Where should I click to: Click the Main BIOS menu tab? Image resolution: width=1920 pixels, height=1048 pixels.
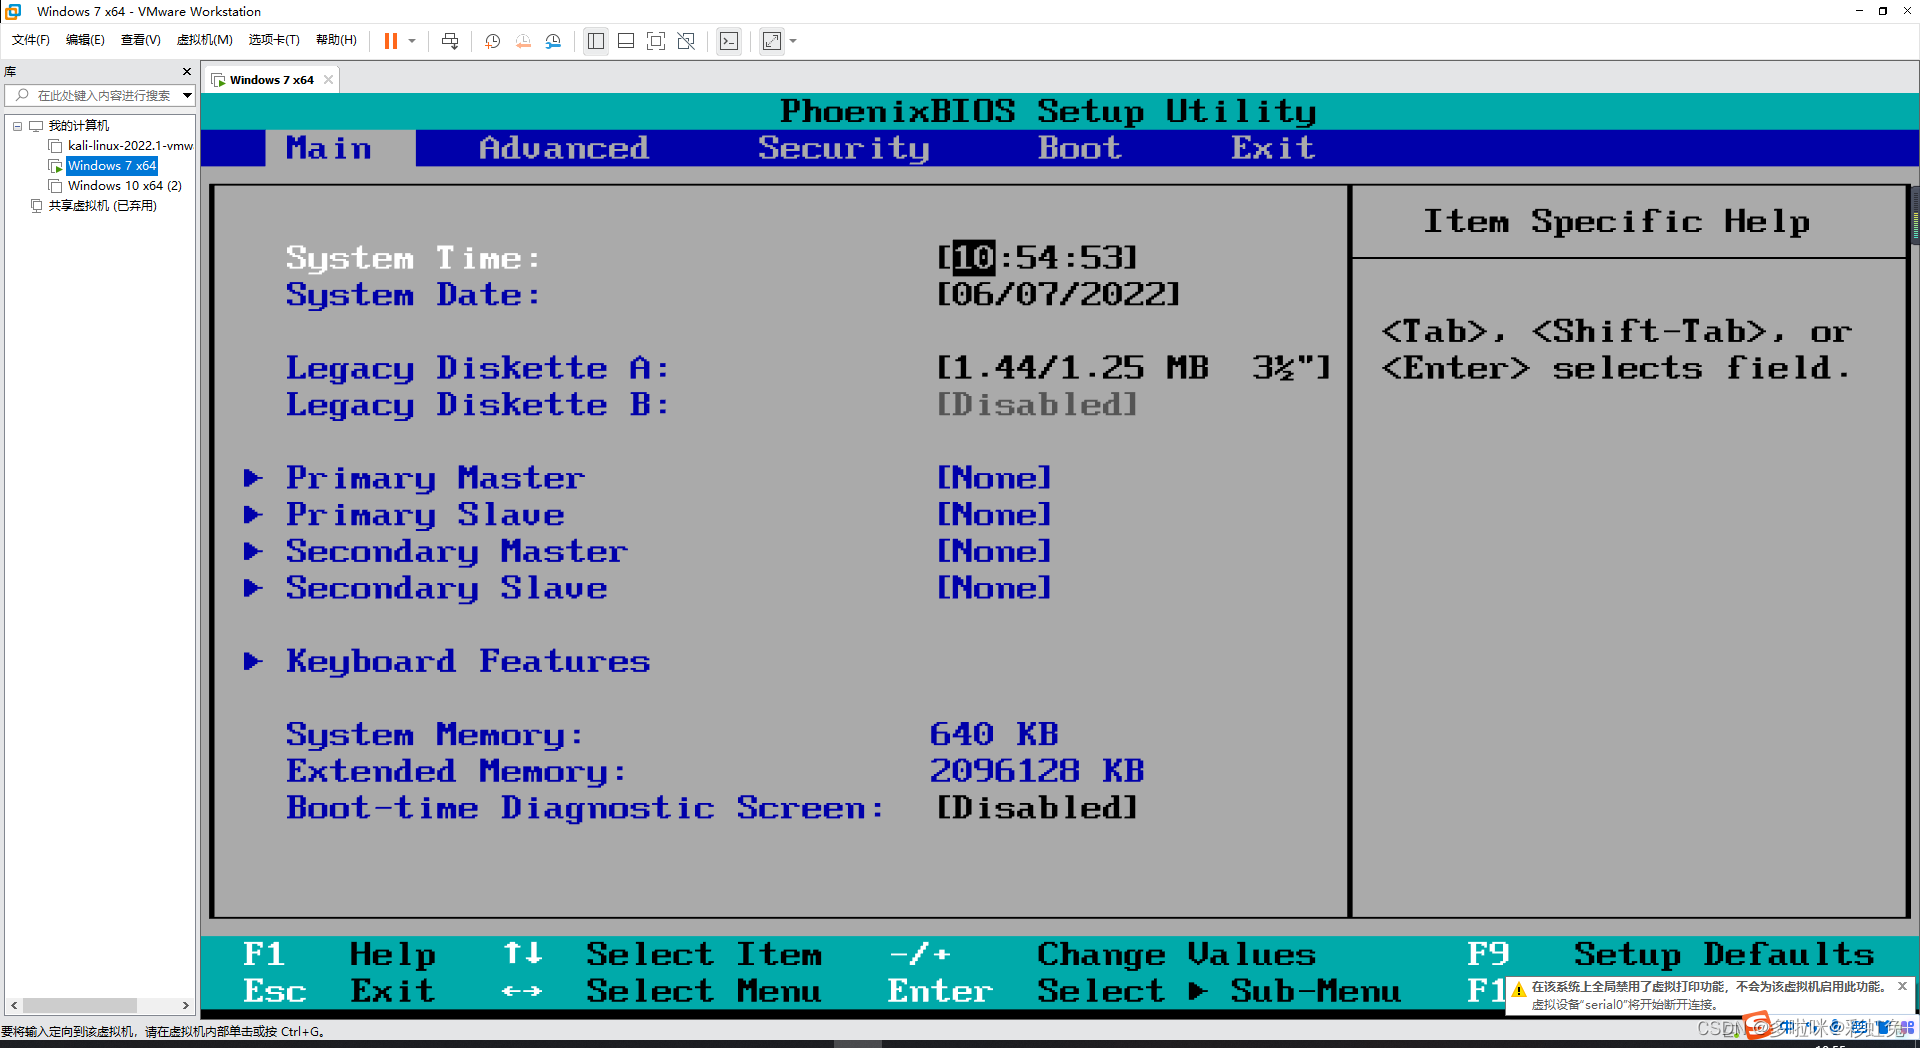click(329, 148)
